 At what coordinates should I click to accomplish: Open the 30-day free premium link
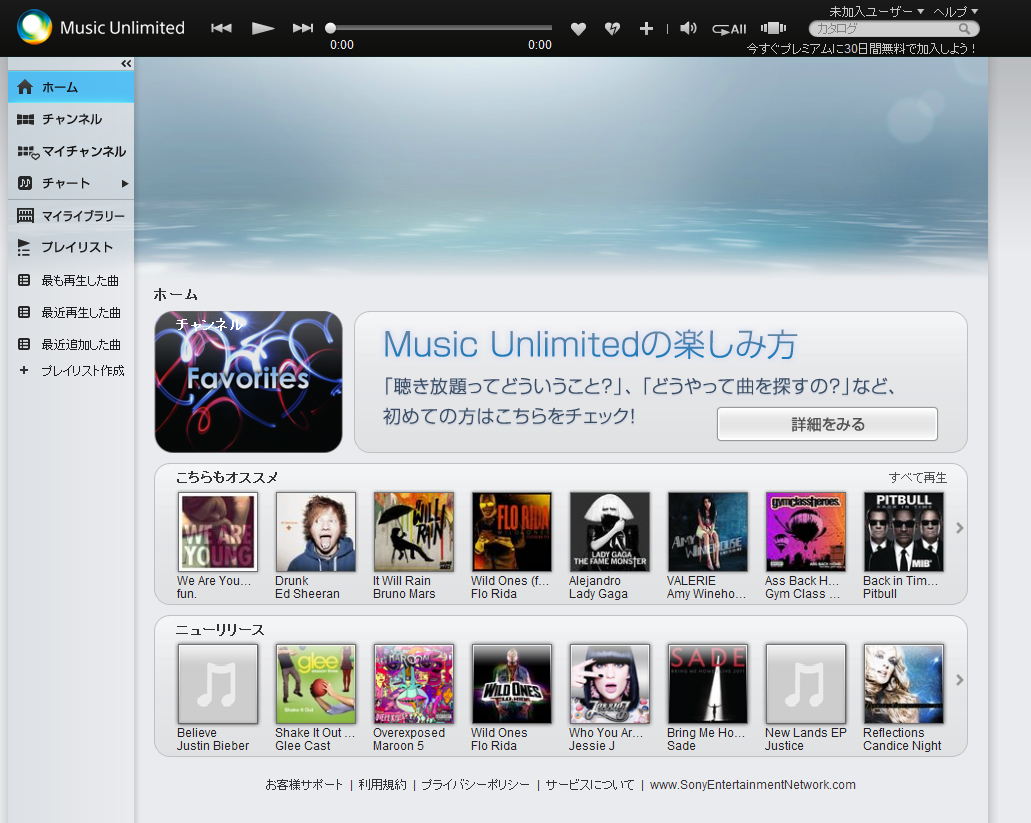point(861,49)
